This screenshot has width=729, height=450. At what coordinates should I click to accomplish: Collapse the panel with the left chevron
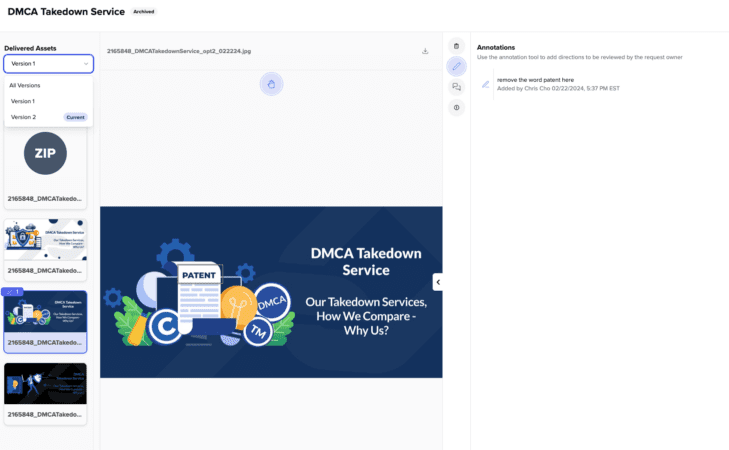437,282
